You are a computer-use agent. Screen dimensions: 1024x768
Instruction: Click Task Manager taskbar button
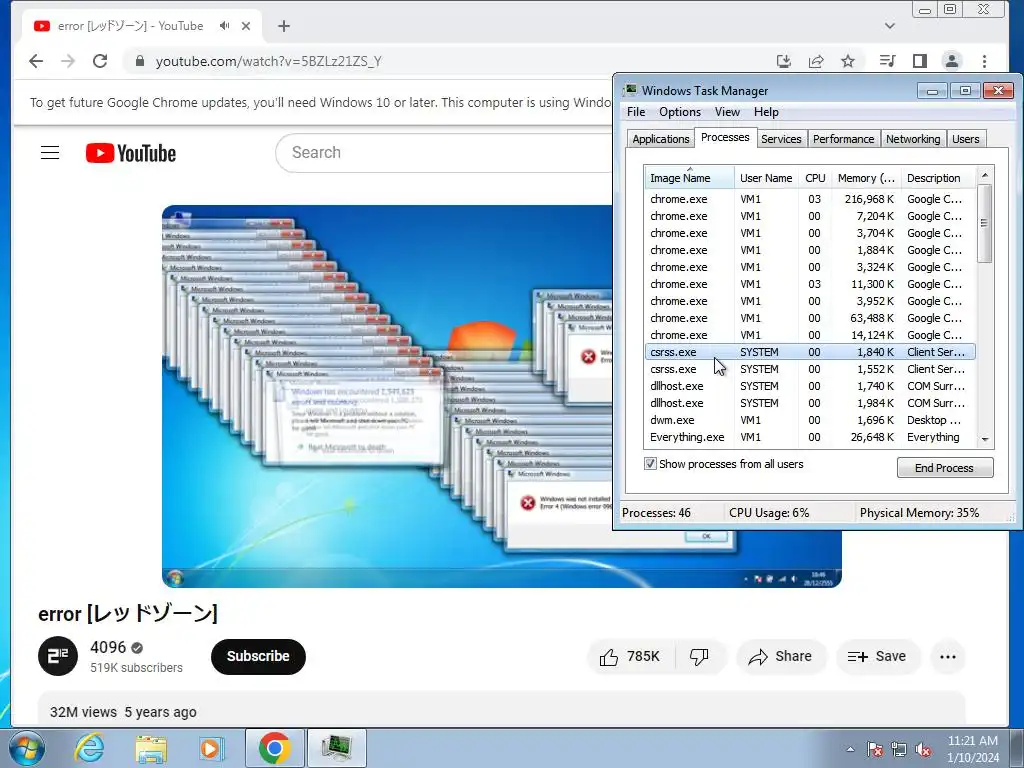click(x=337, y=748)
